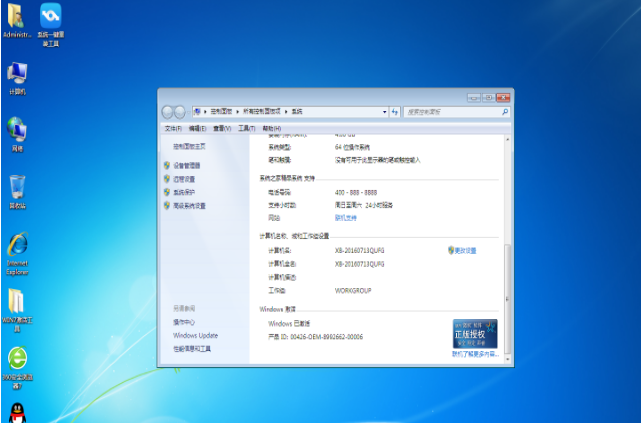Click the 联机支持 website link
The height and width of the screenshot is (423, 642).
point(346,218)
